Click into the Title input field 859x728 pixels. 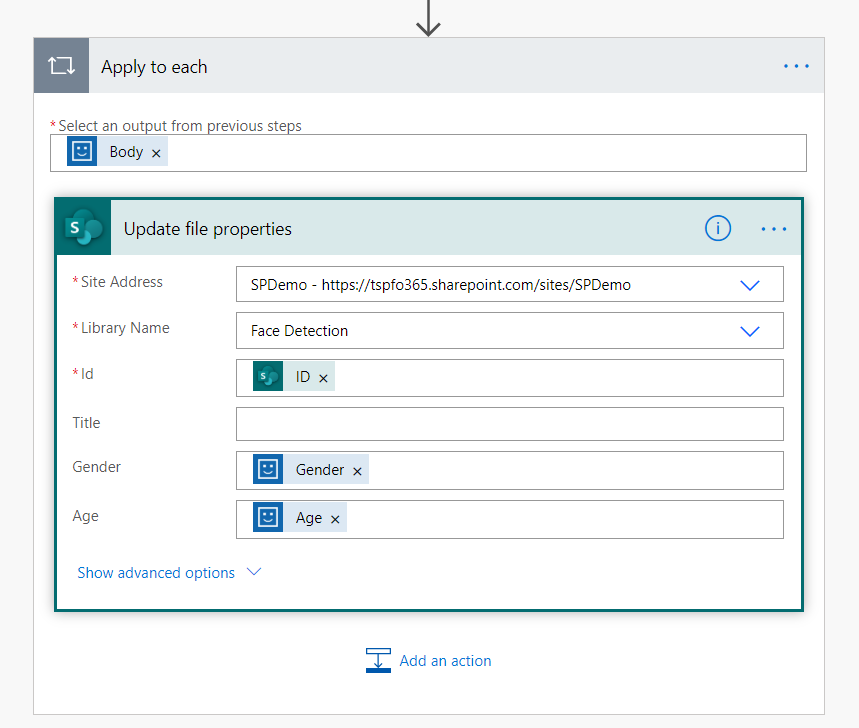510,424
